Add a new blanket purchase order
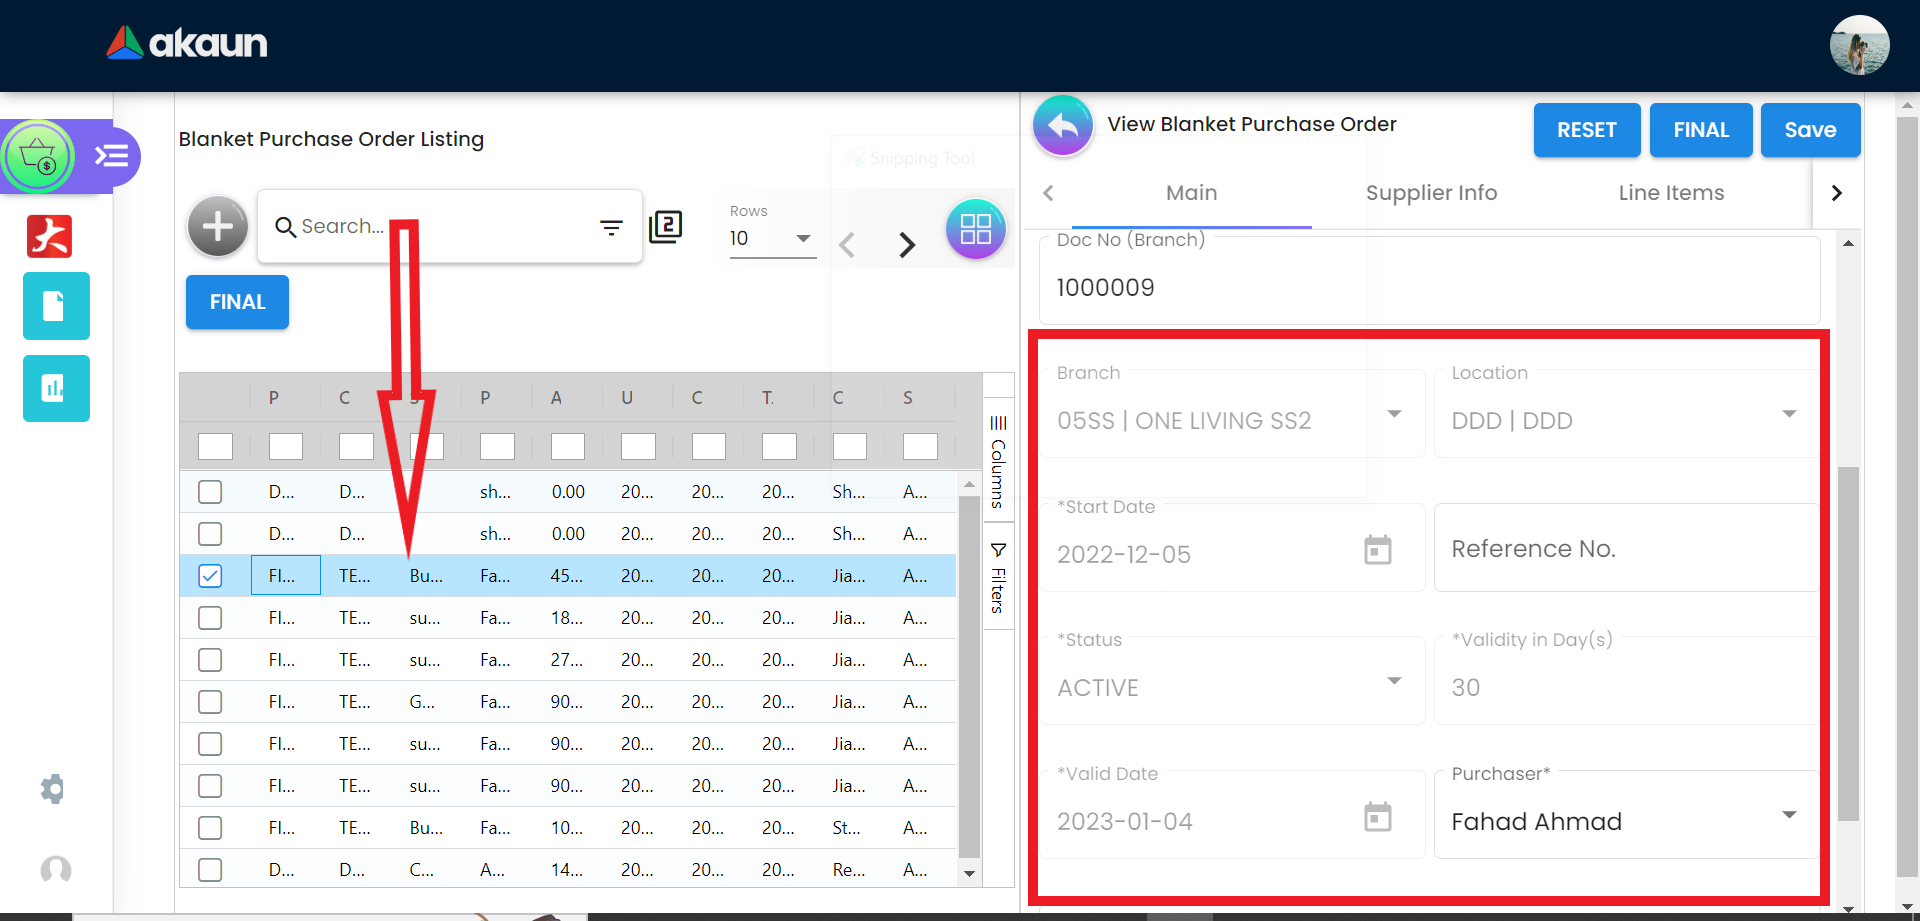 click(x=218, y=226)
